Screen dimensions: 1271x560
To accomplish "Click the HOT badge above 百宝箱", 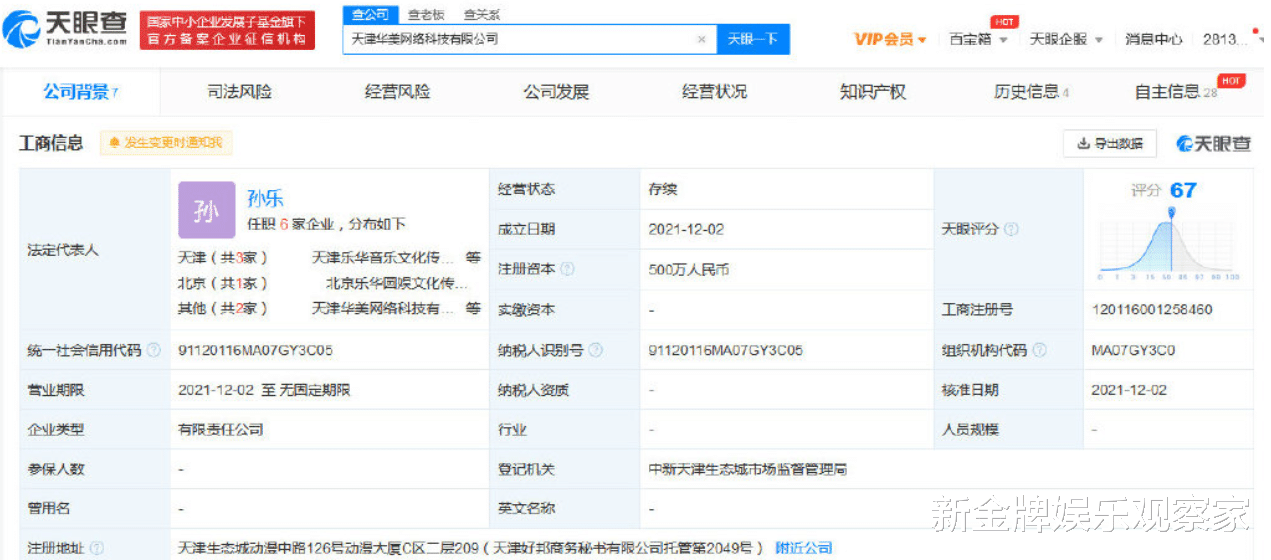I will pos(1004,22).
